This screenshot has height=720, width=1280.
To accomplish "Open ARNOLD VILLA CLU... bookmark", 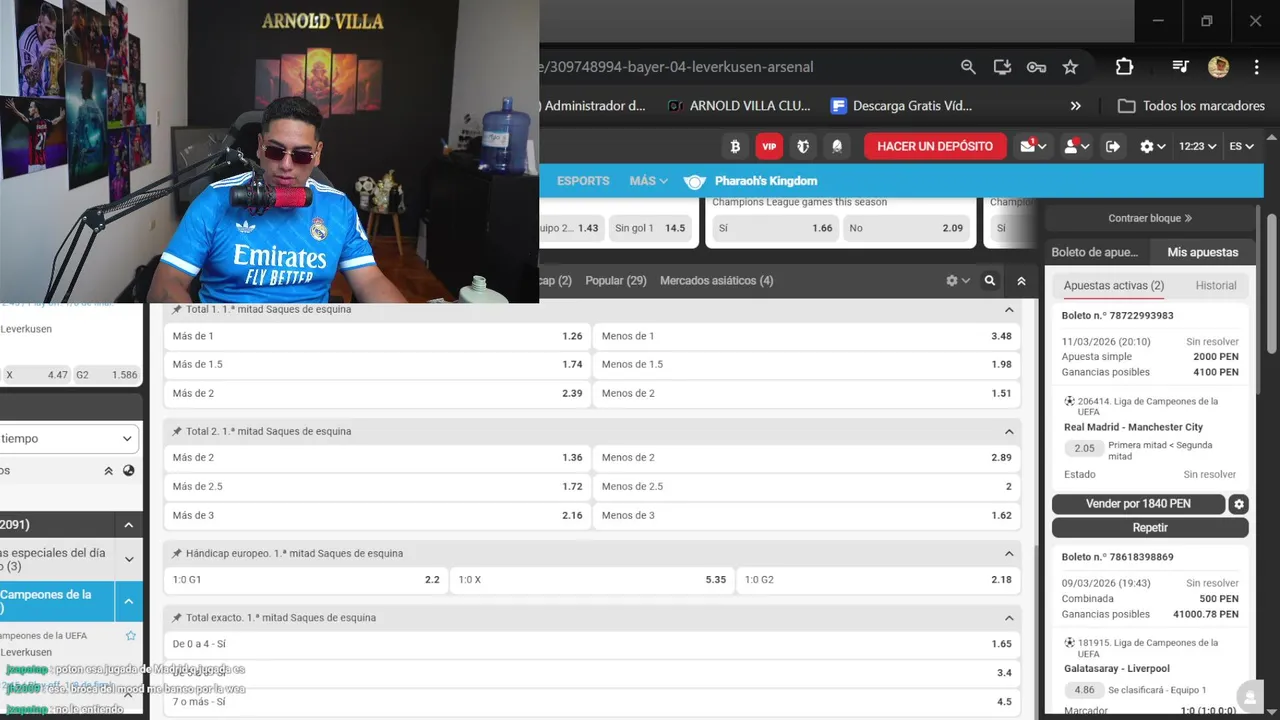I will 738,105.
